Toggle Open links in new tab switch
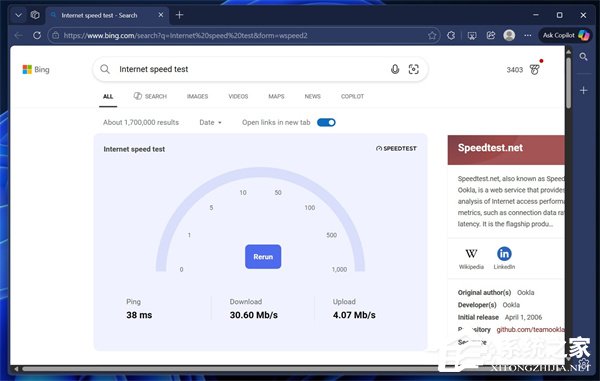Screen dimensions: 600x381 tap(326, 122)
